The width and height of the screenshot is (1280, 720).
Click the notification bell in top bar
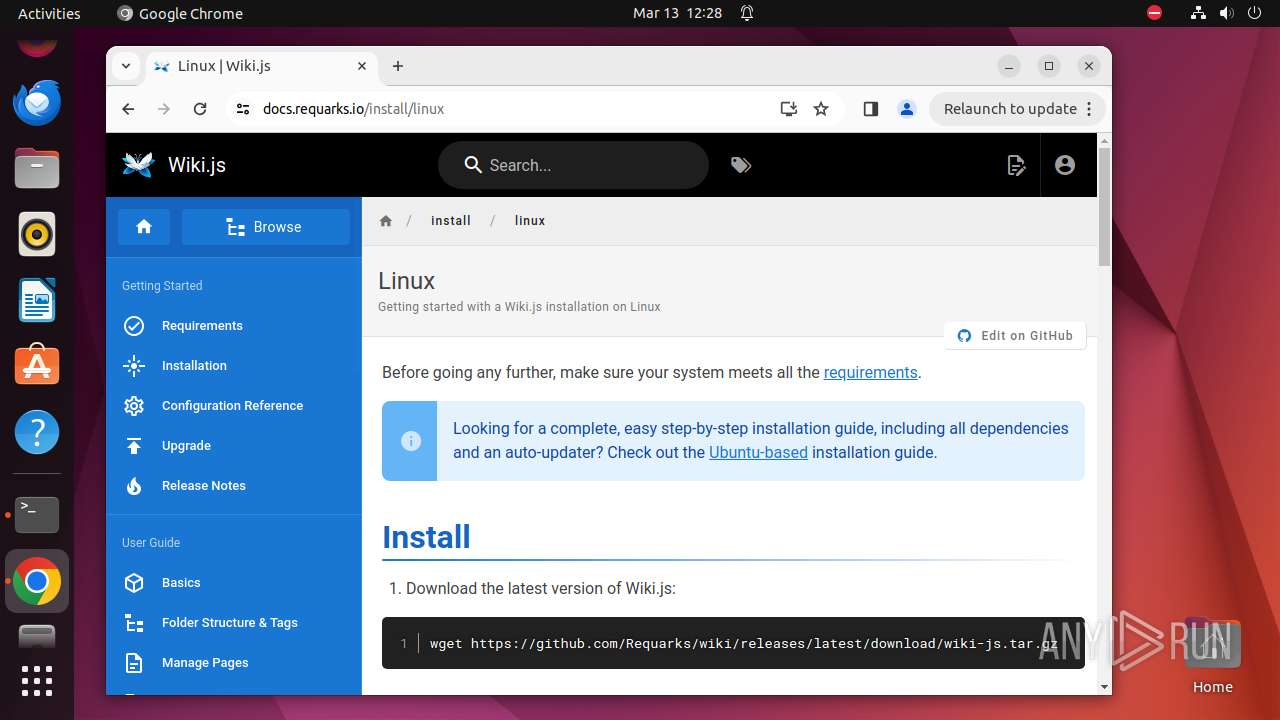click(x=746, y=13)
